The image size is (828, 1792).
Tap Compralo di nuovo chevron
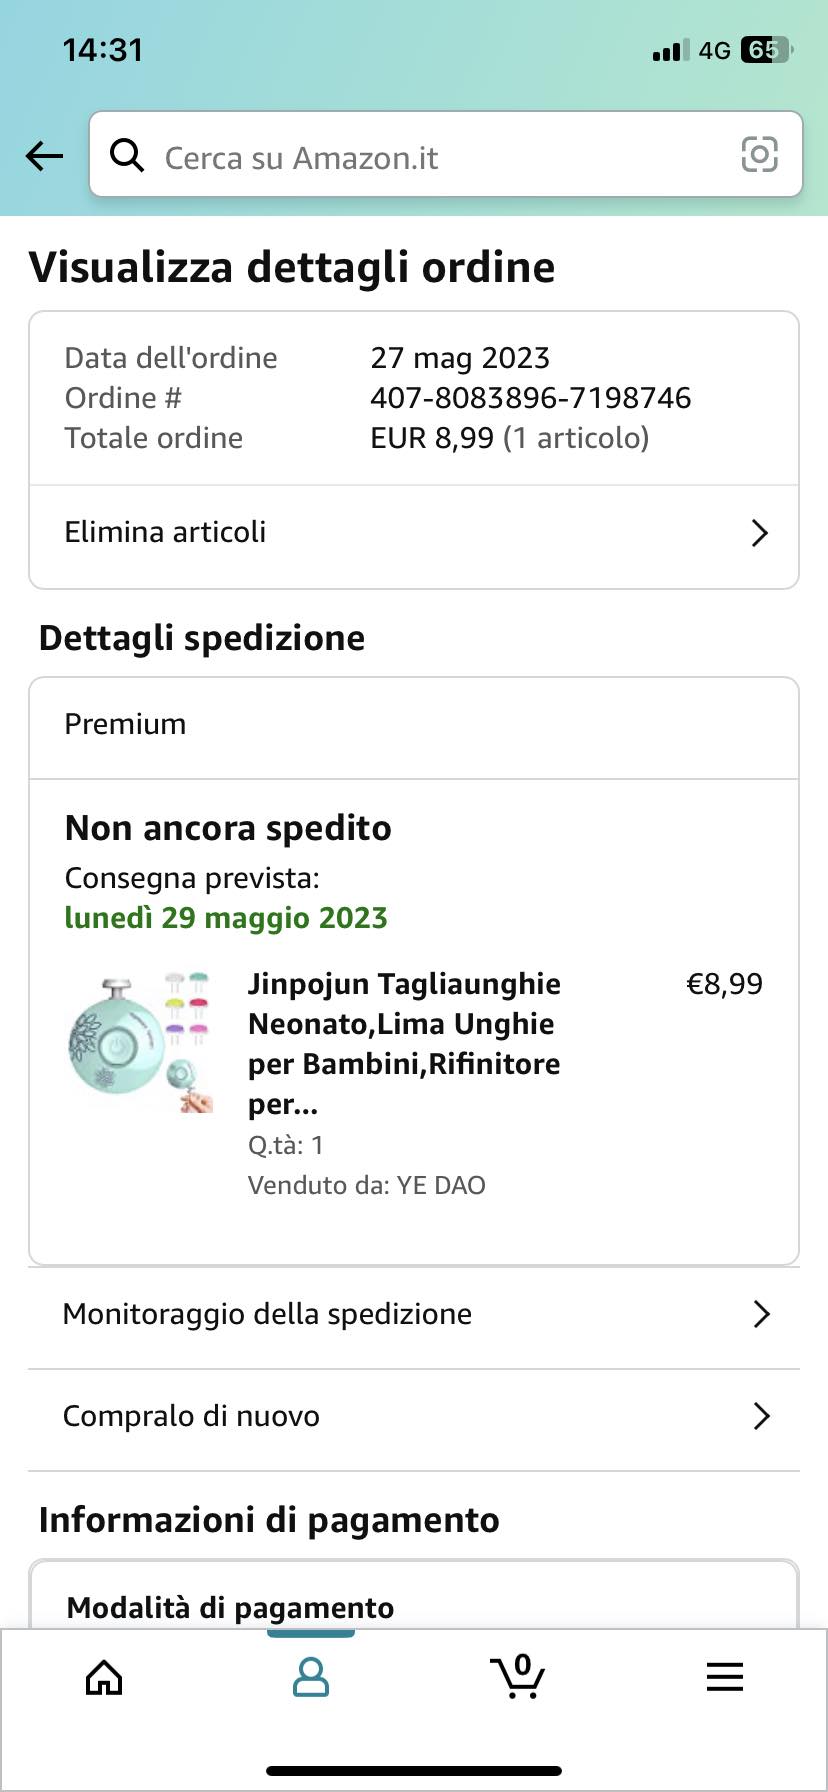tap(761, 1416)
